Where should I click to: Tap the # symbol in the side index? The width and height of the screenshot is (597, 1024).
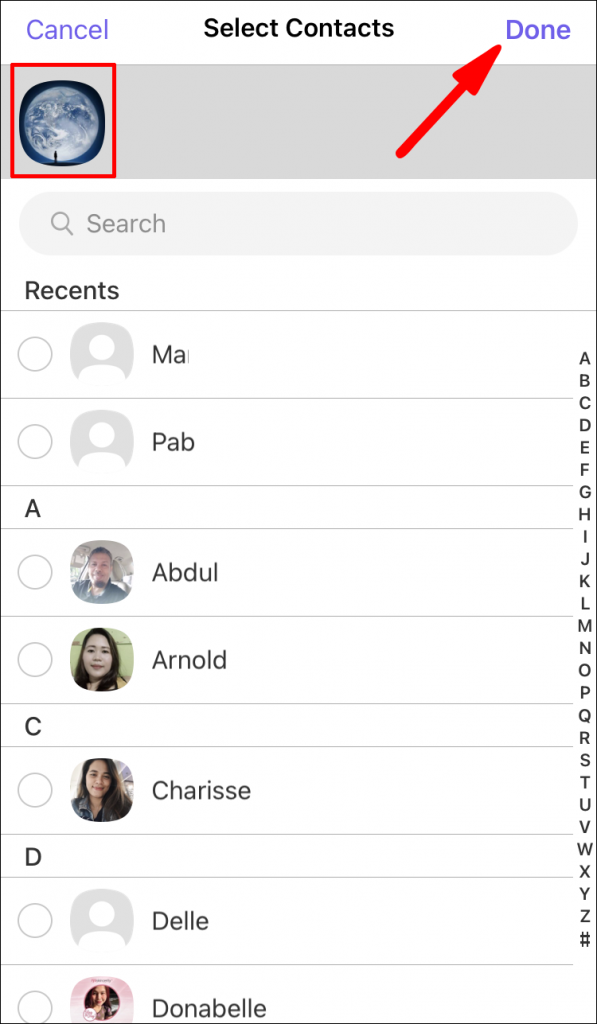tap(584, 937)
